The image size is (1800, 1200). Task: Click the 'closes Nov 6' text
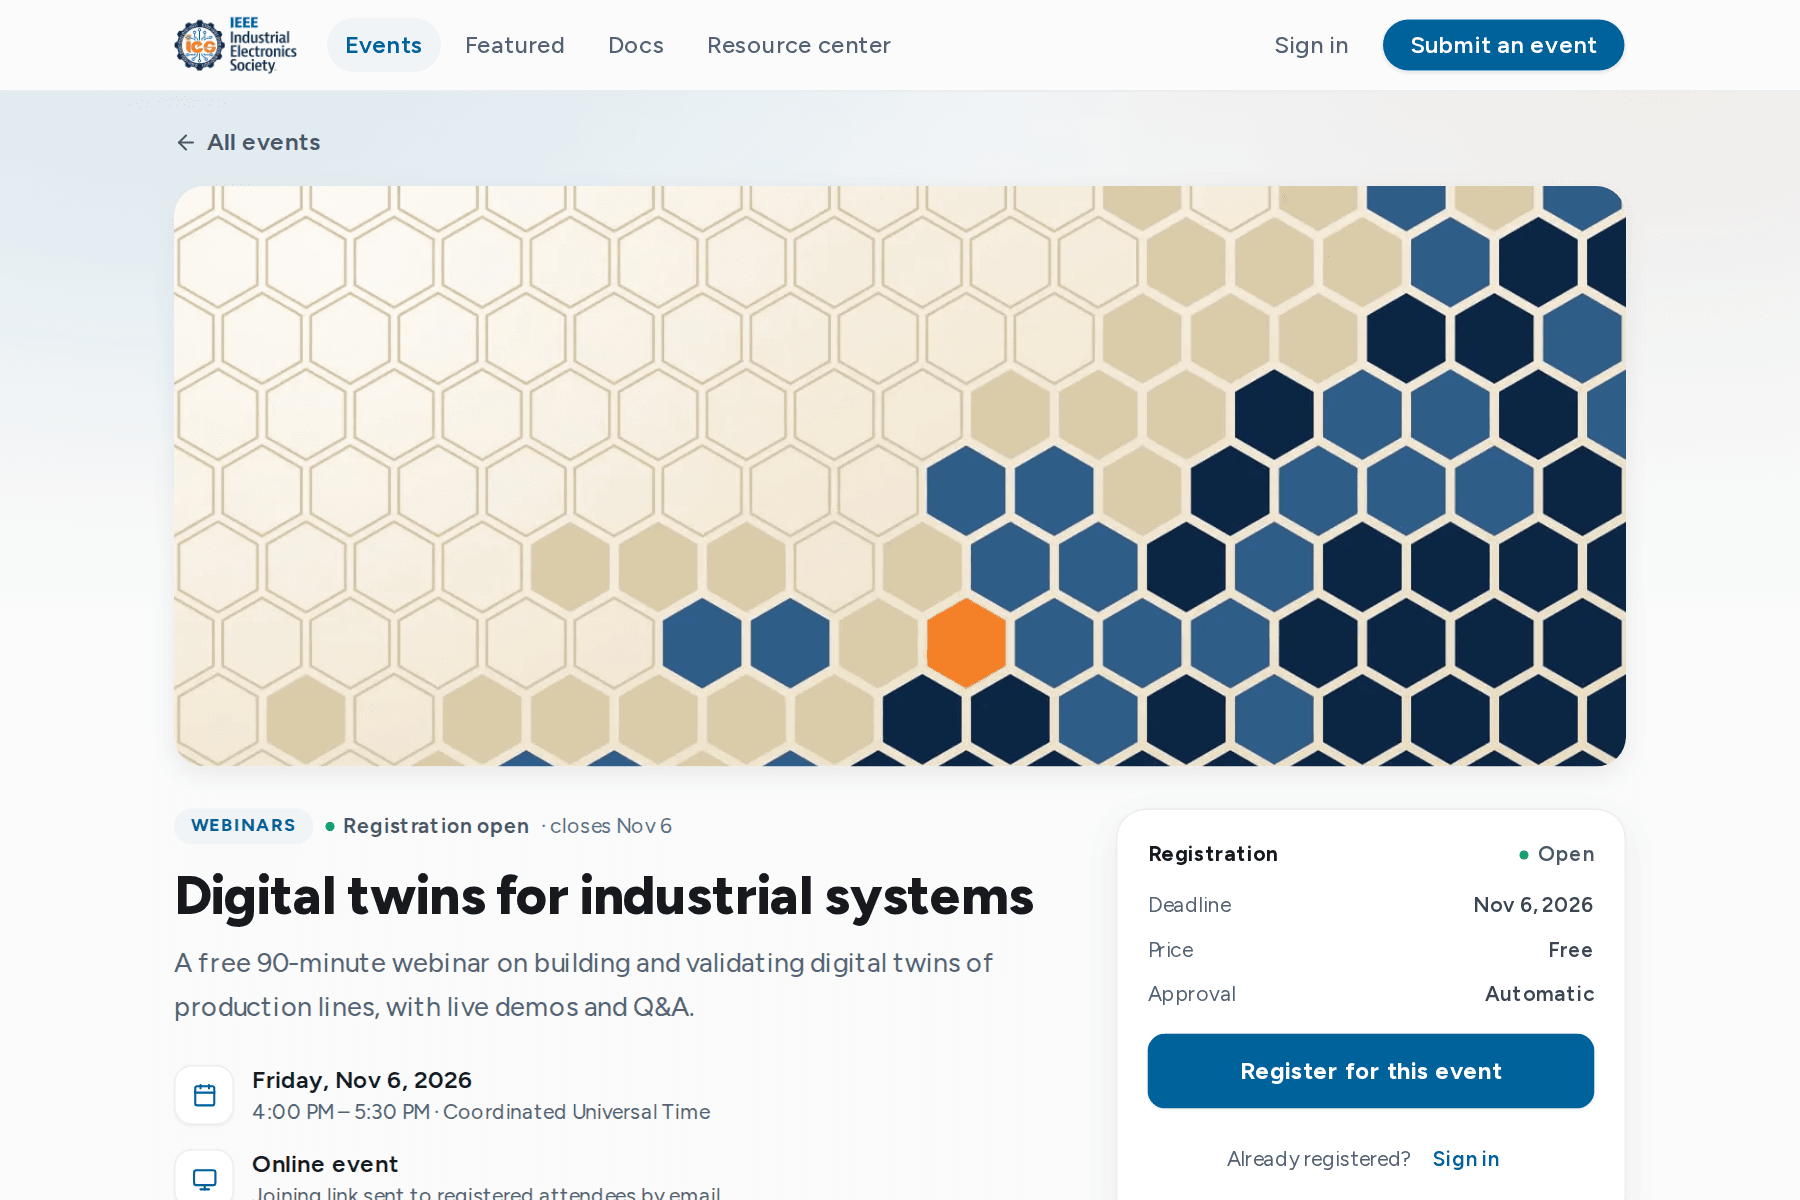point(610,826)
